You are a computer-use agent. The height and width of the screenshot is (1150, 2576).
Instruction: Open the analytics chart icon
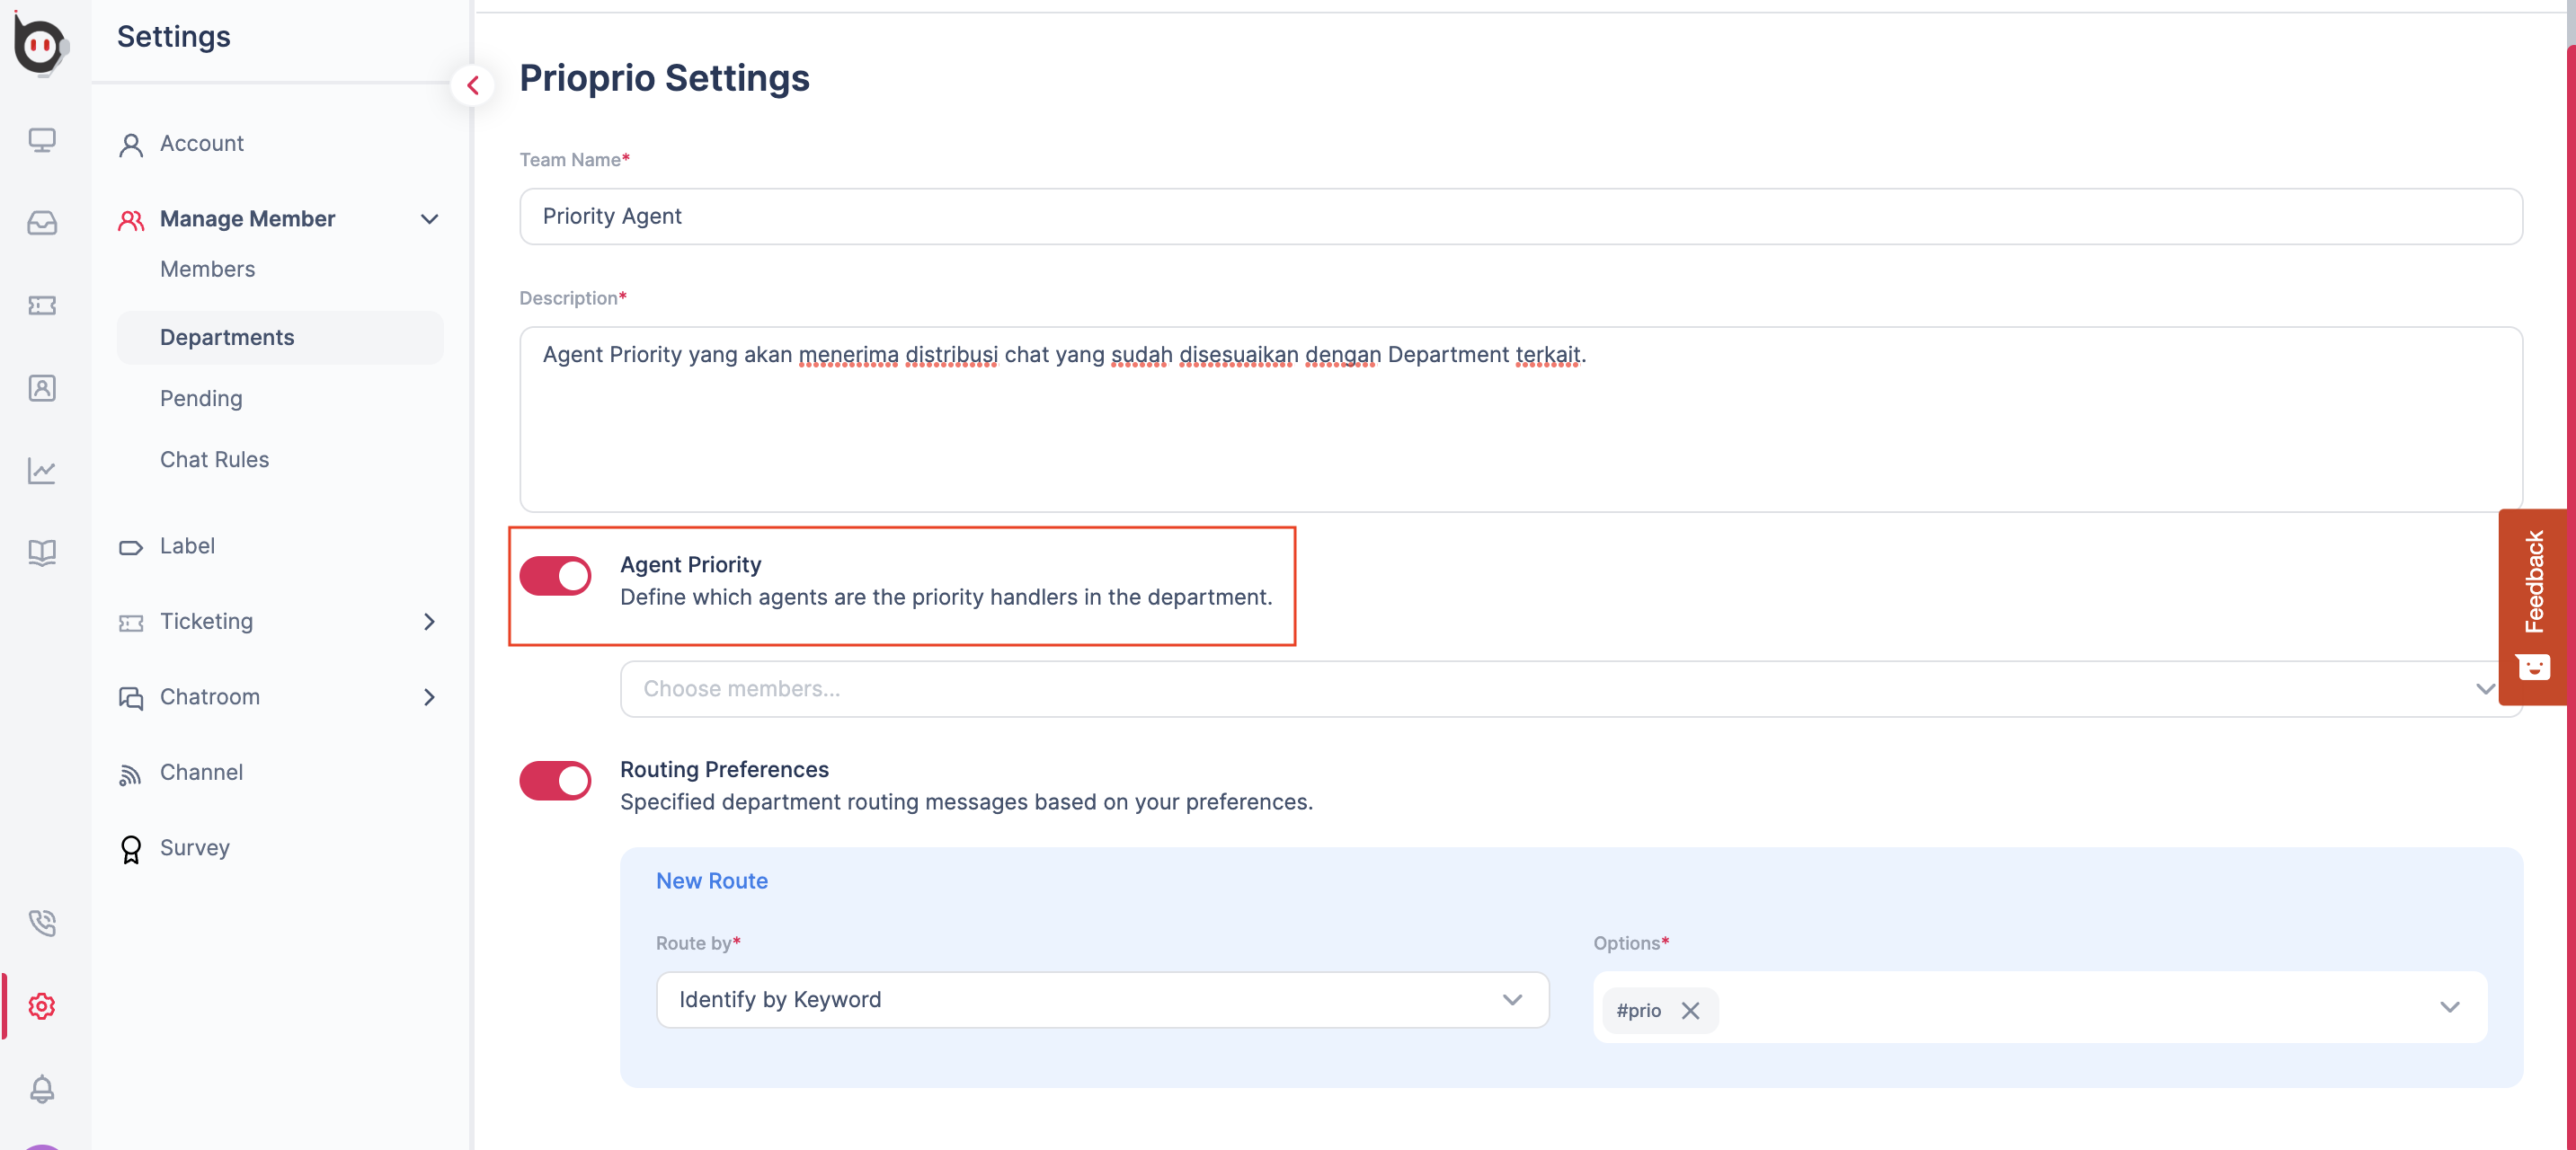42,470
